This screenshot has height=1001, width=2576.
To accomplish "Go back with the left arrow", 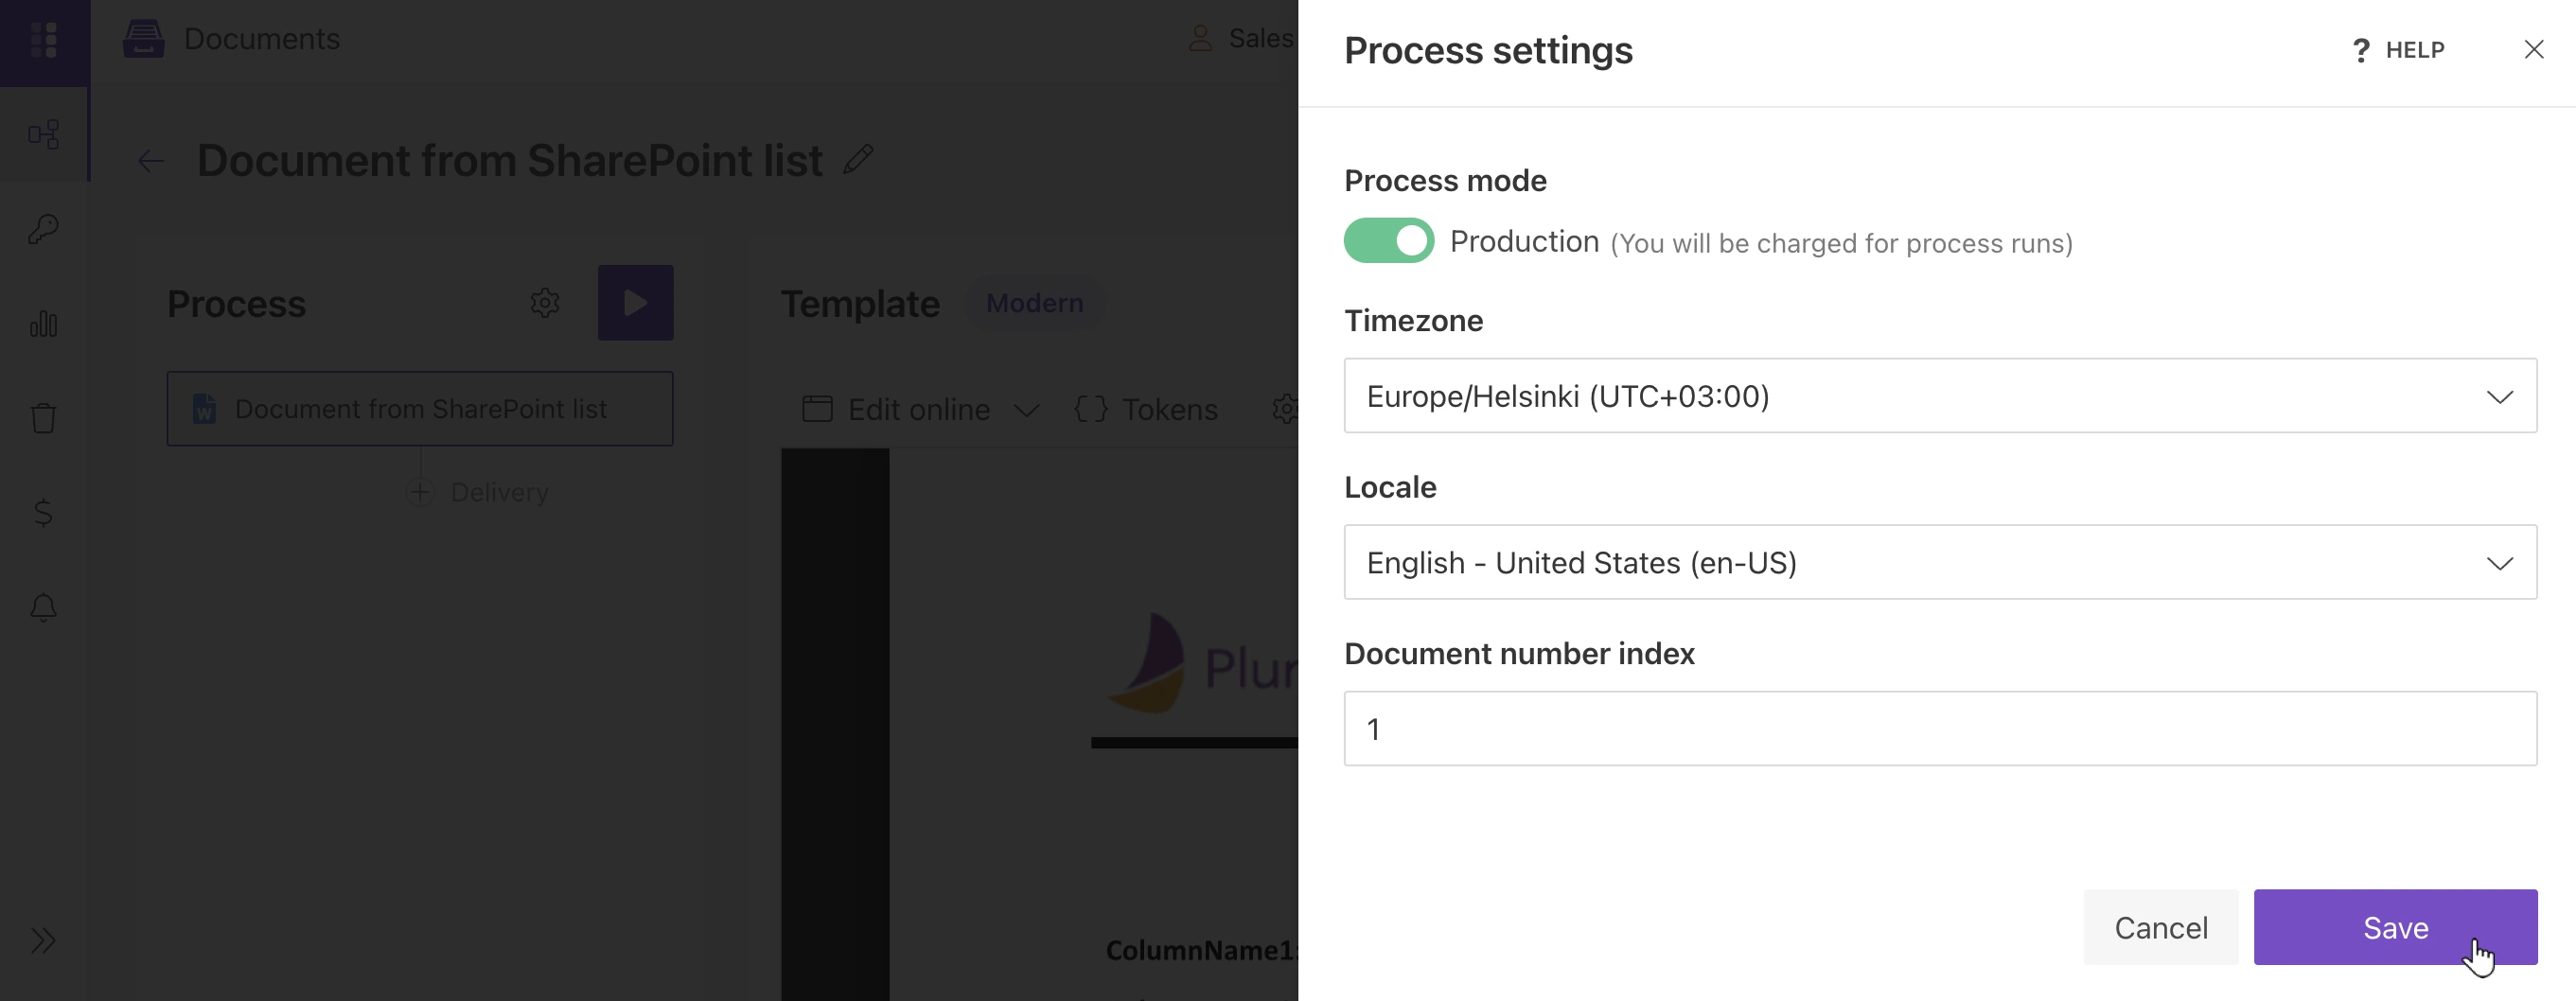I will click(x=151, y=161).
